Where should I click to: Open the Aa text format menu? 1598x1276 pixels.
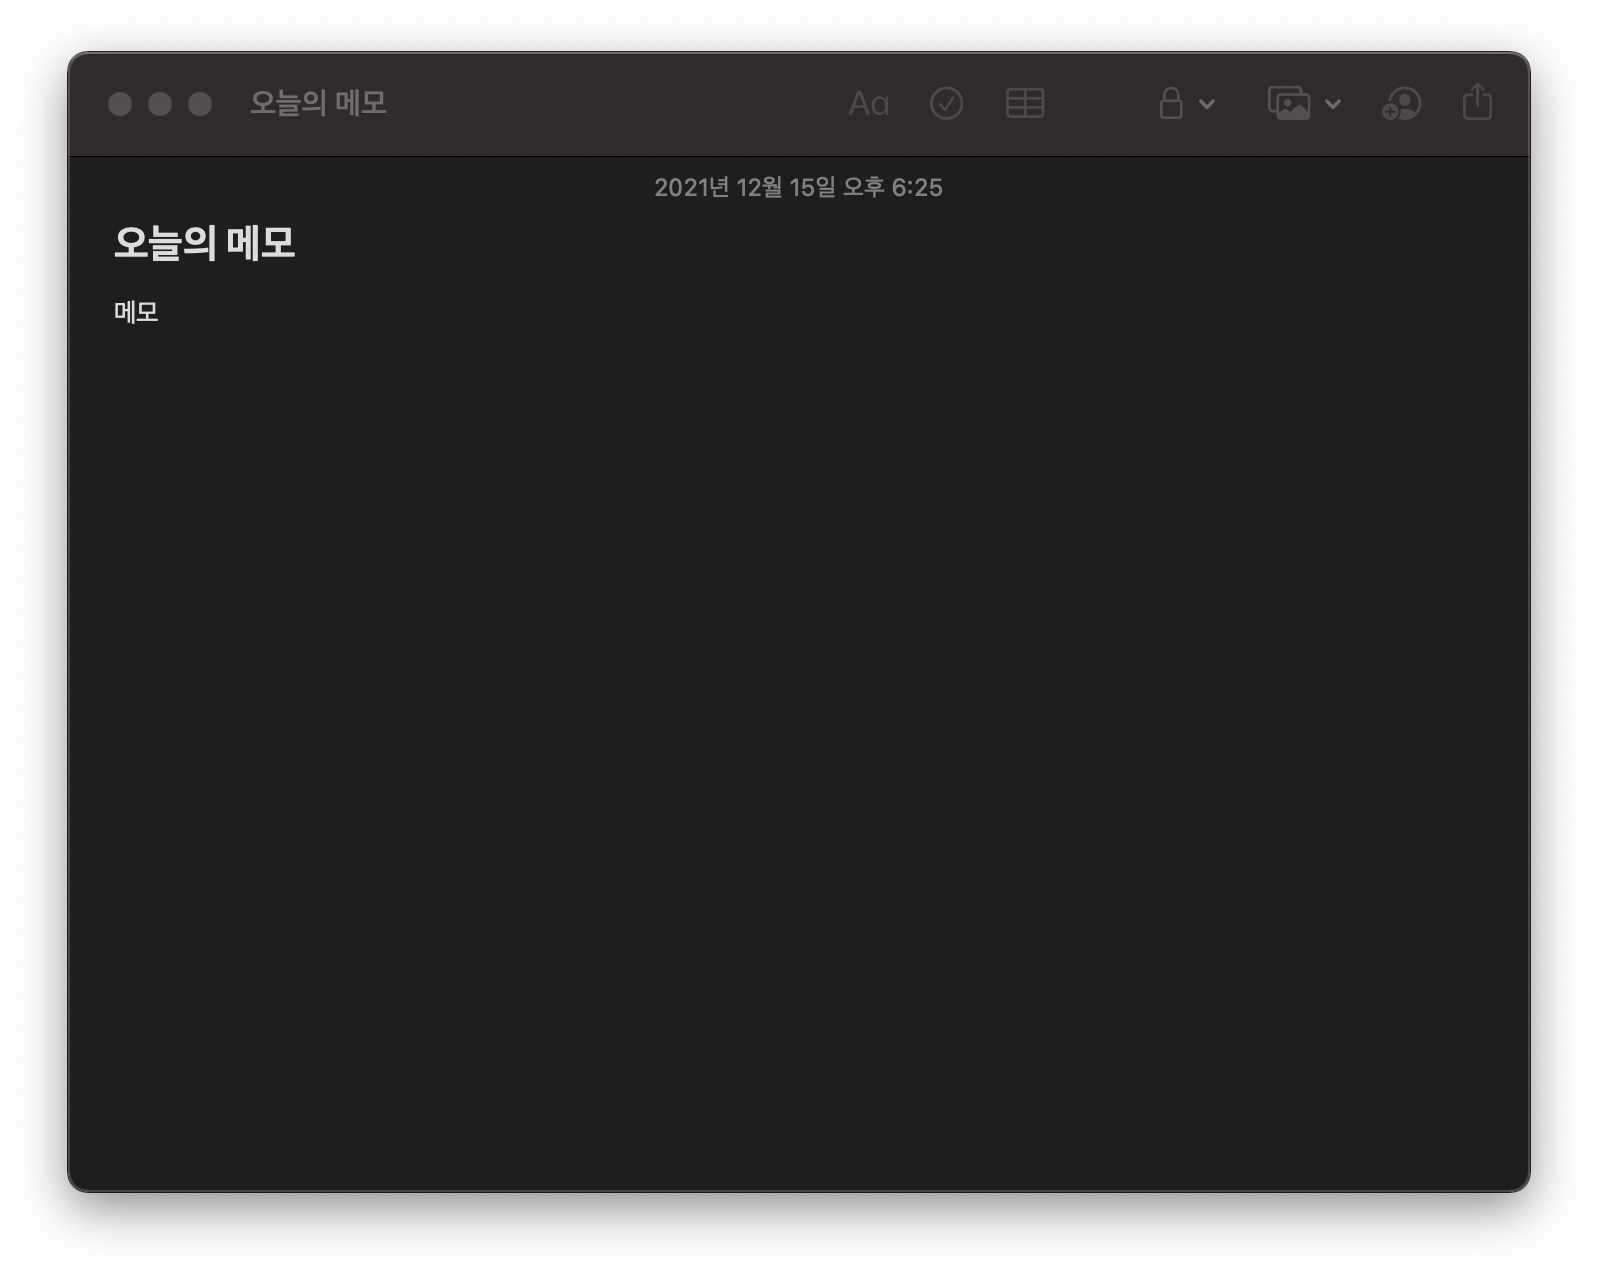click(x=868, y=103)
